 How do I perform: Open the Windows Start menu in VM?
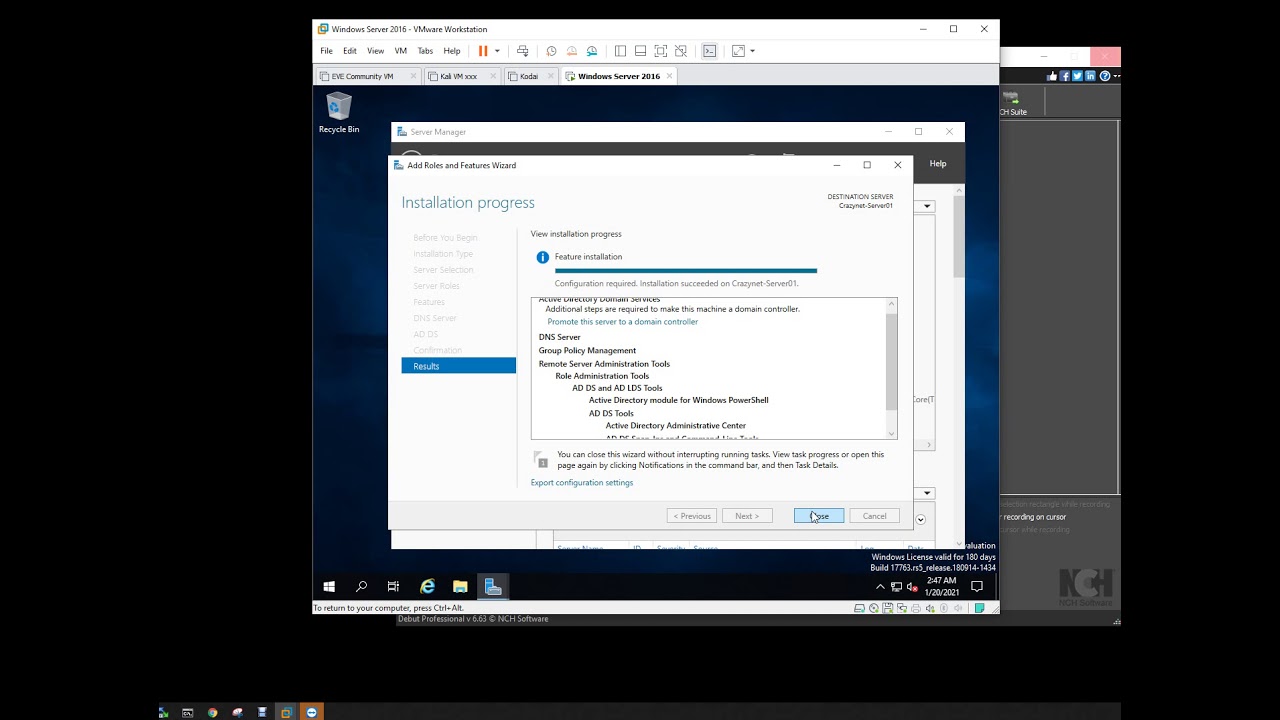coord(329,586)
